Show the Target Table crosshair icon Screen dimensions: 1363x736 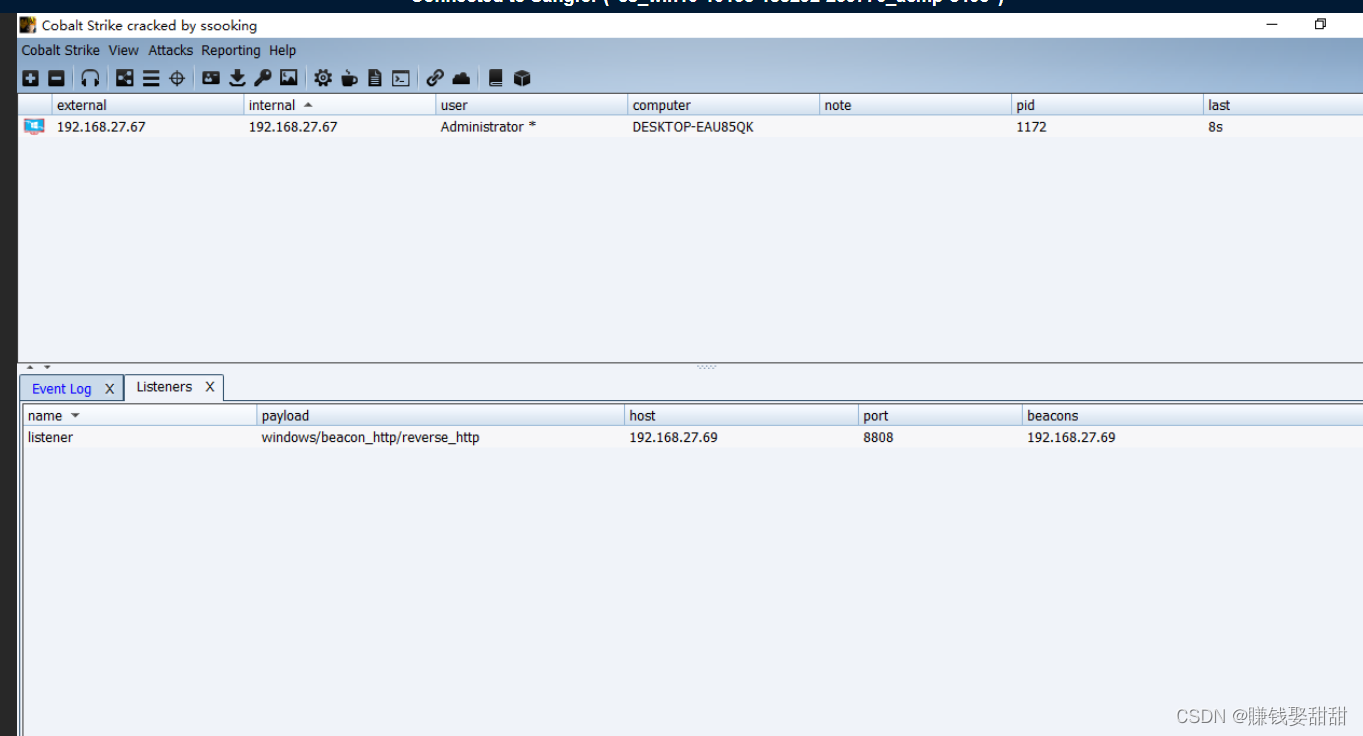pos(177,78)
